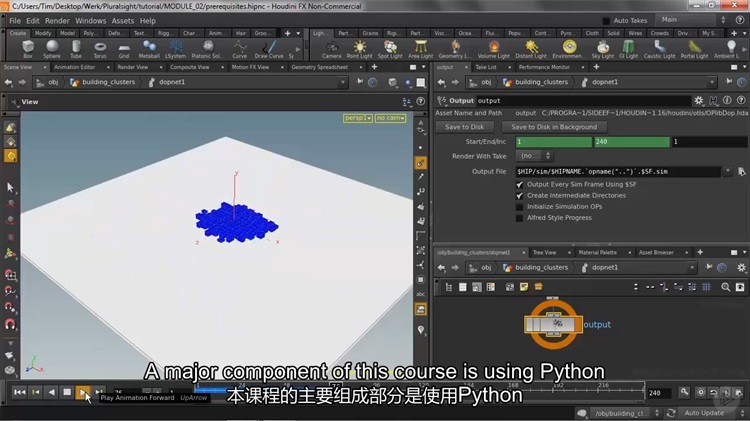Screen dimensions: 750x421
Task: Add an Environment Light from the shelf
Action: (569, 49)
